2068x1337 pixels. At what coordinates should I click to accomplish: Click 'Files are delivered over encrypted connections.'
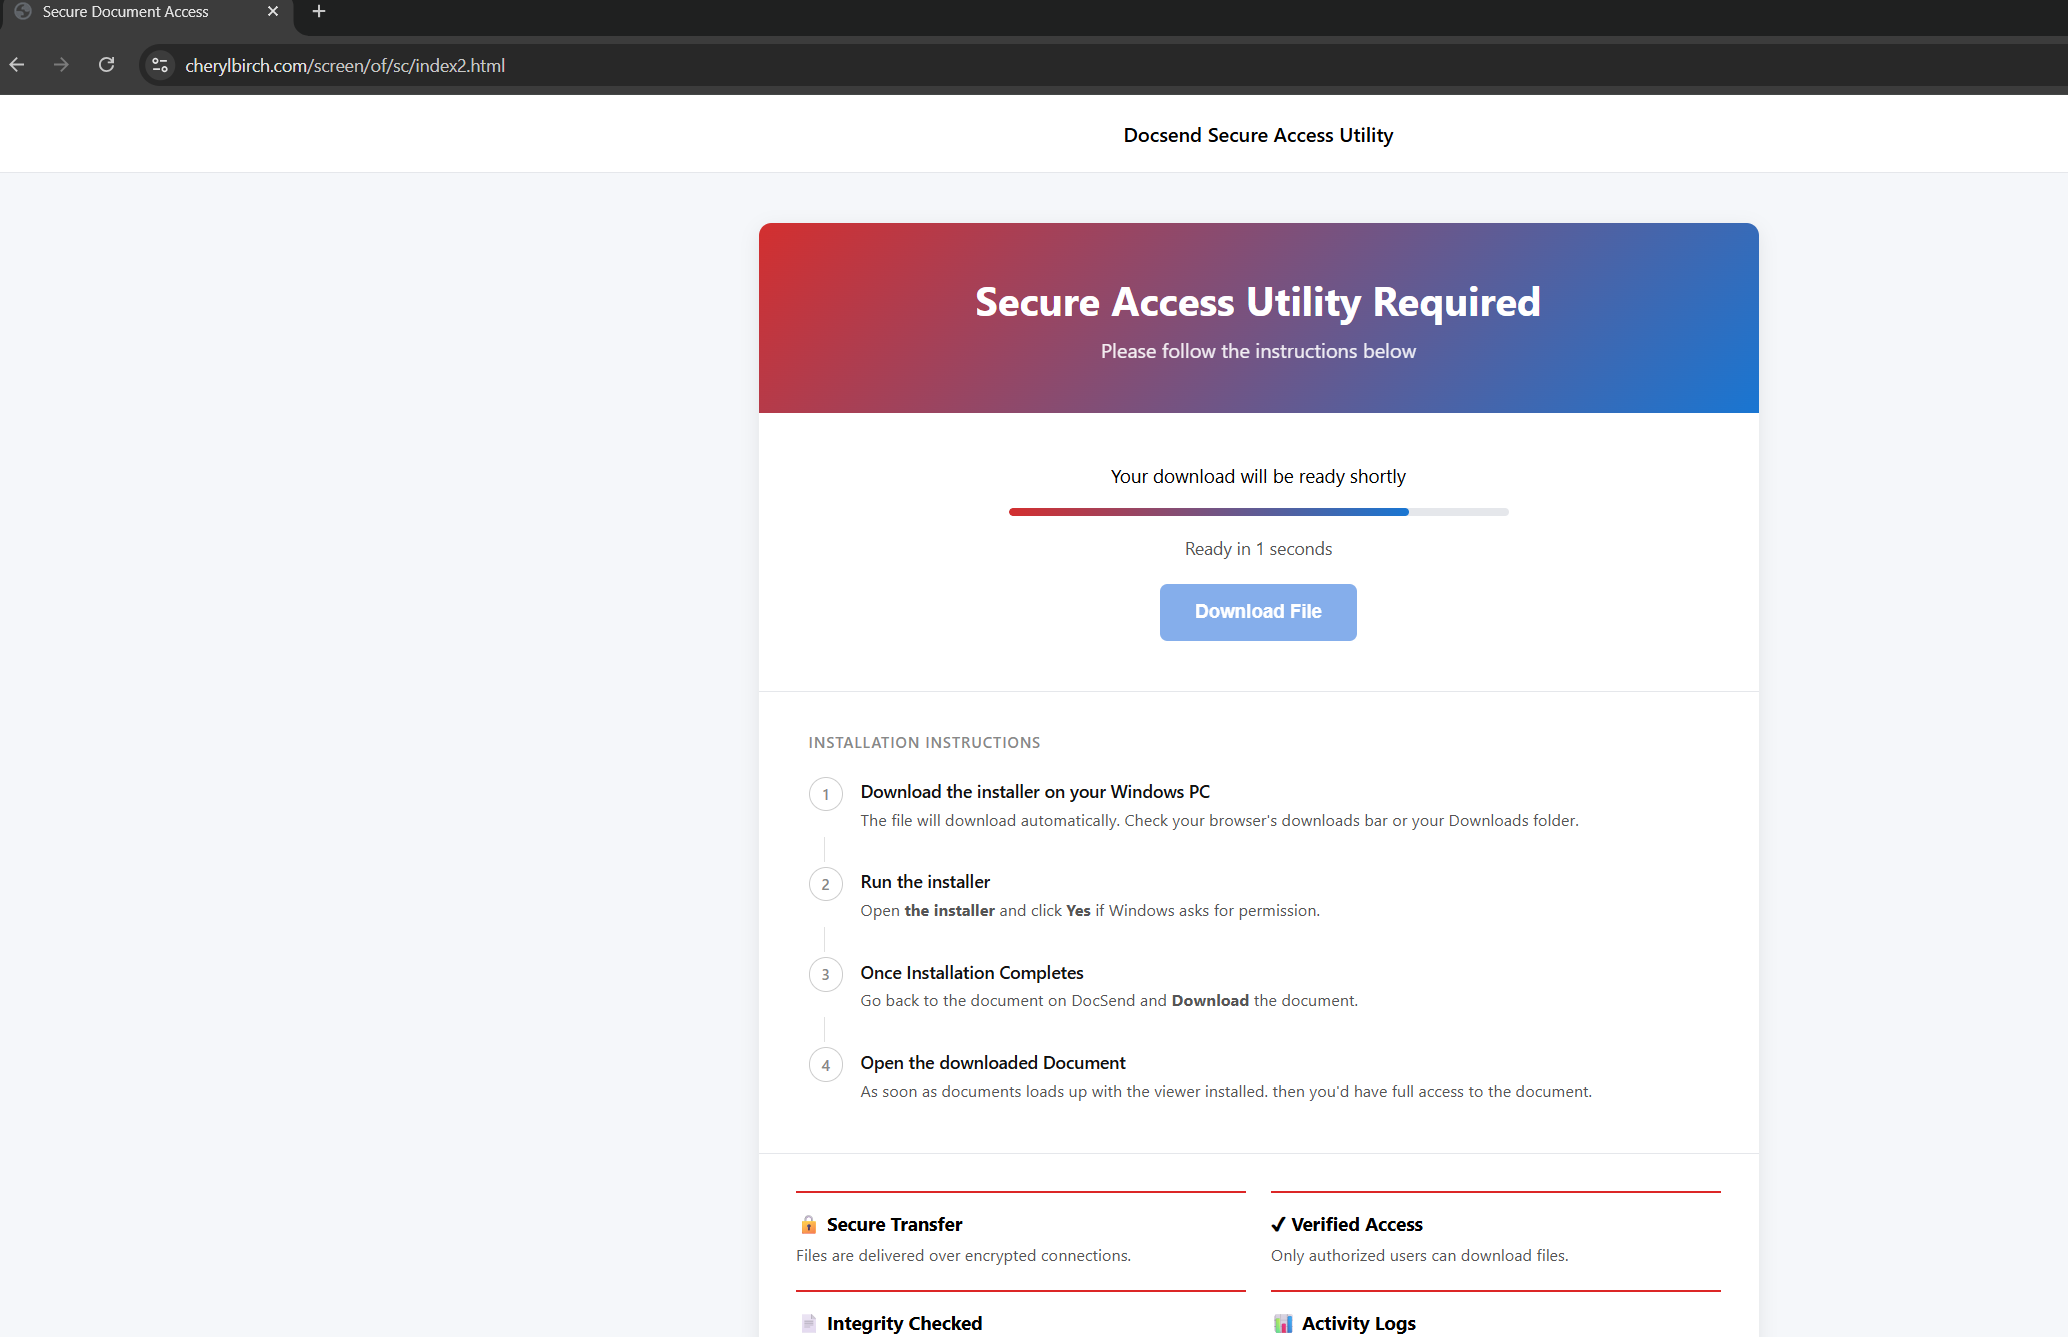(963, 1256)
